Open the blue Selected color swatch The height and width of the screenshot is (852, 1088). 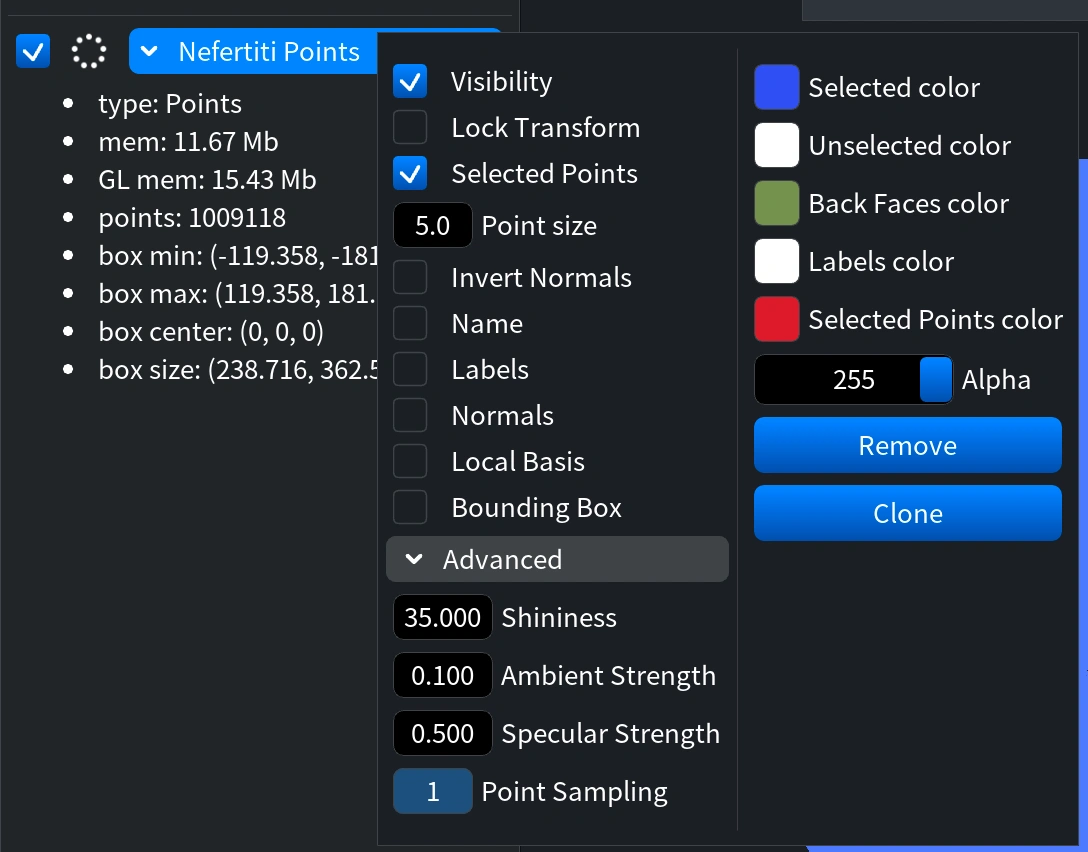pyautogui.click(x=776, y=87)
